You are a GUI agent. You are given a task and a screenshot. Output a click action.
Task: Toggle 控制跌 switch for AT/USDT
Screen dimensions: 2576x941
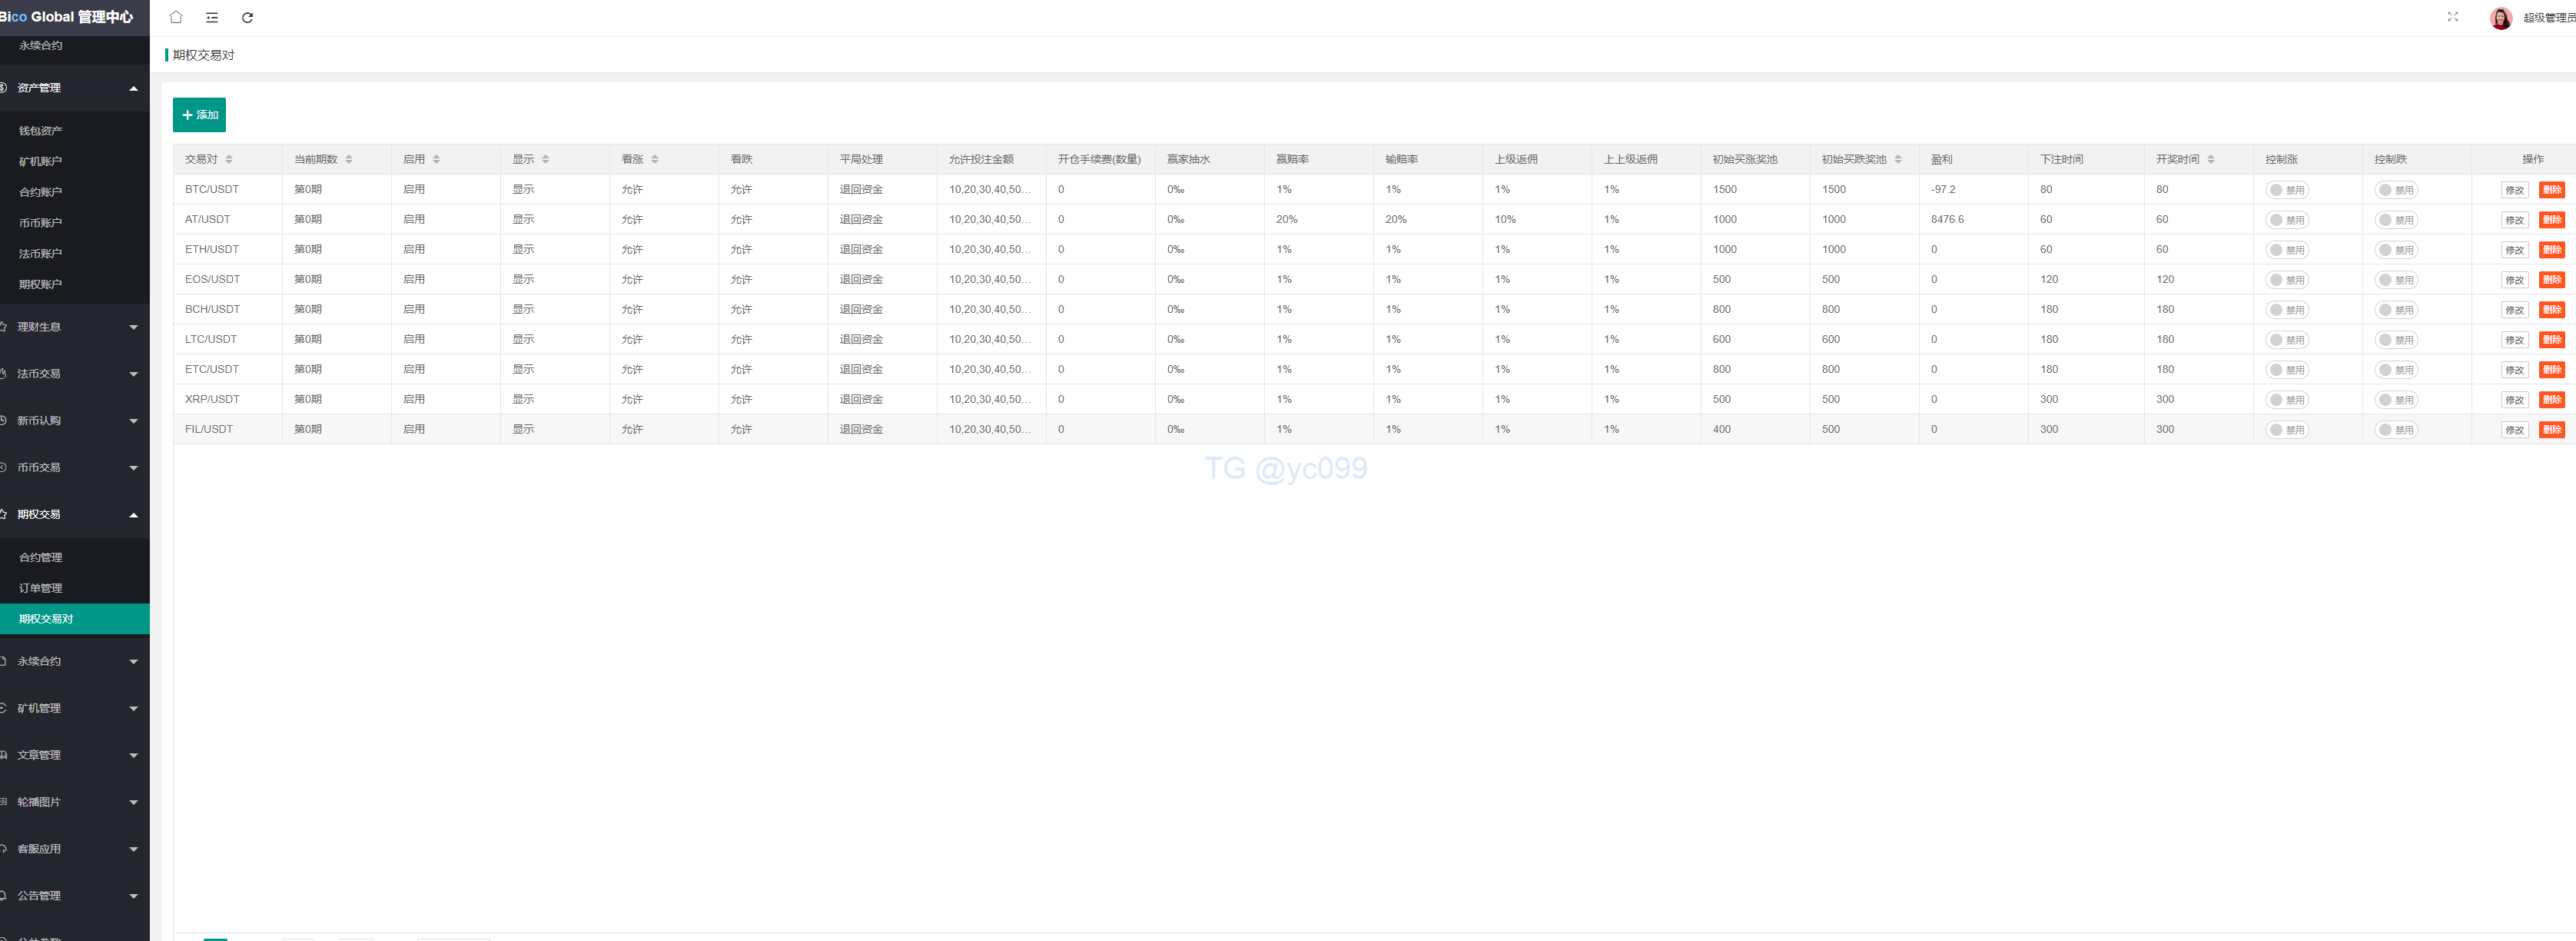coord(2395,220)
